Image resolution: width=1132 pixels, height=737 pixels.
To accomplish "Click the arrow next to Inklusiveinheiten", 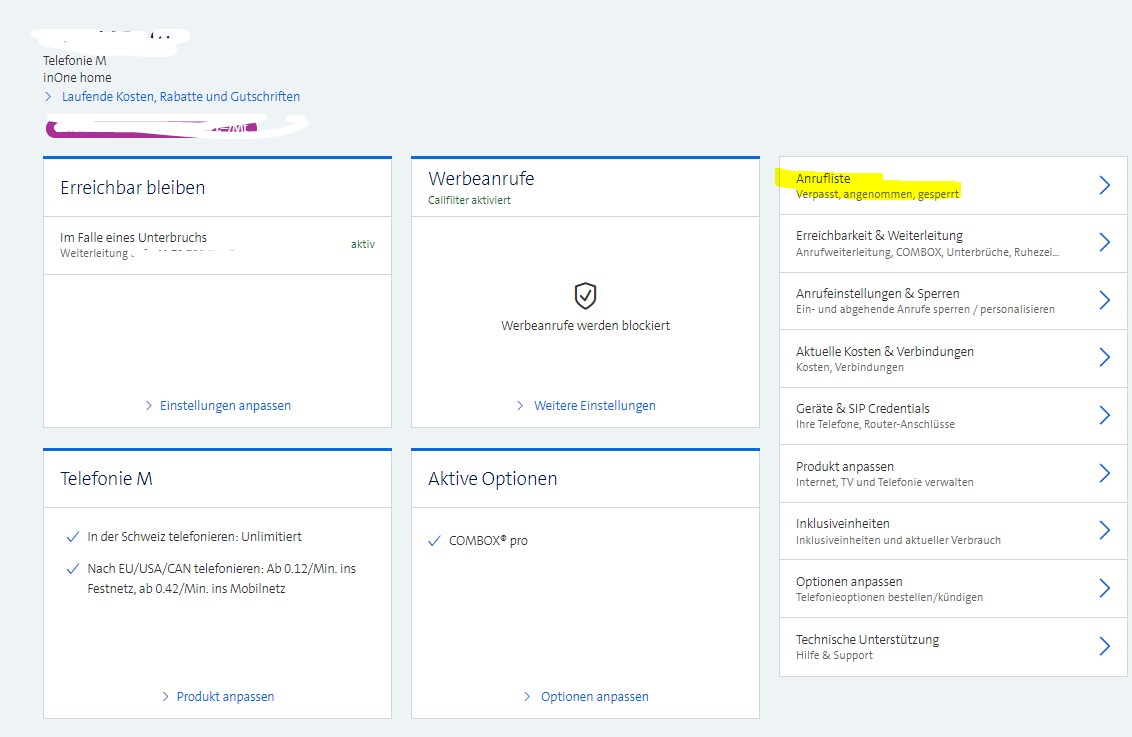I will click(1104, 530).
